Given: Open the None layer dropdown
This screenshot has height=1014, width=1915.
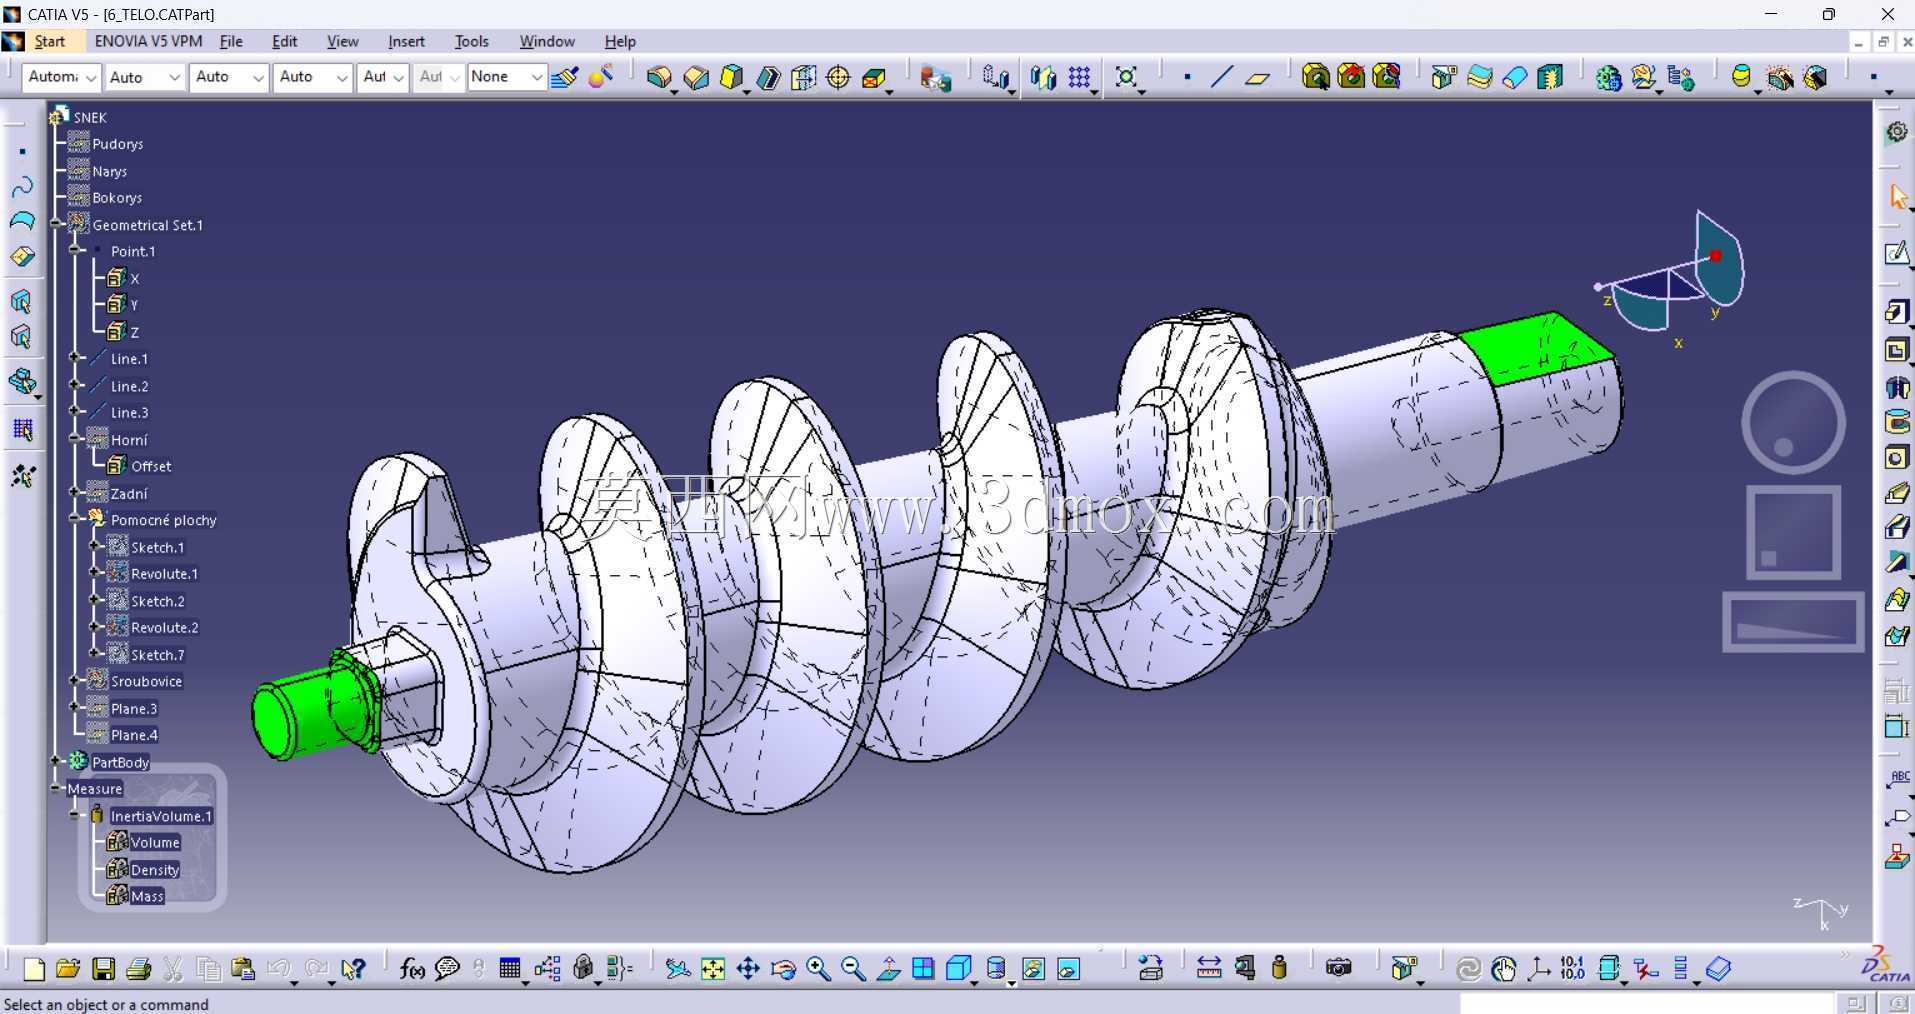Looking at the screenshot, I should pos(506,77).
